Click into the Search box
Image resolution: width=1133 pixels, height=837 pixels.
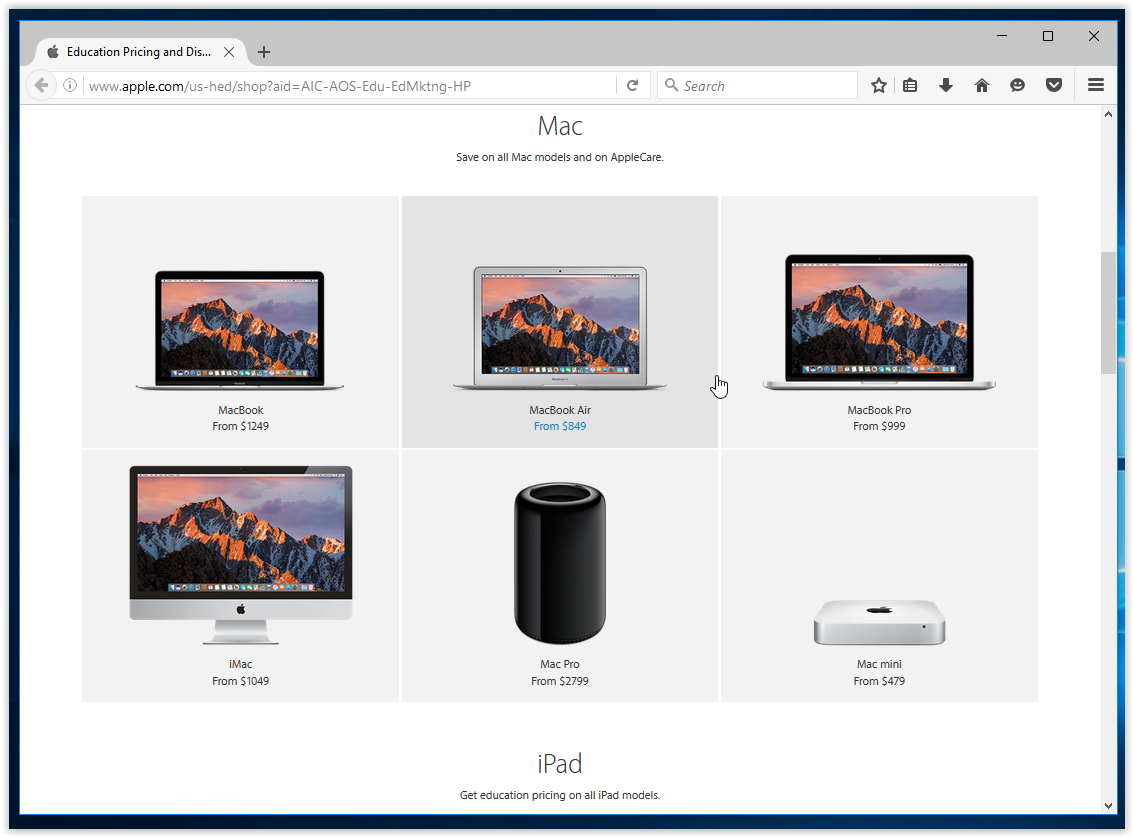coord(757,86)
